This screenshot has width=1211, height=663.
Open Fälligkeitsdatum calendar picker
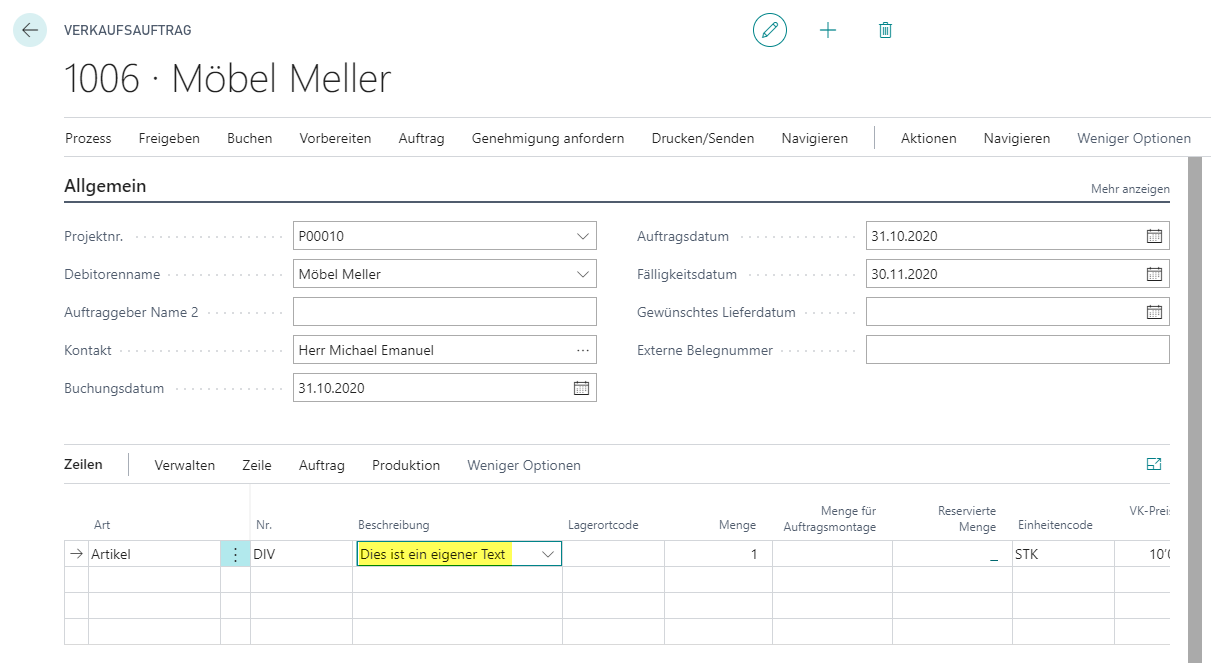pyautogui.click(x=1154, y=274)
